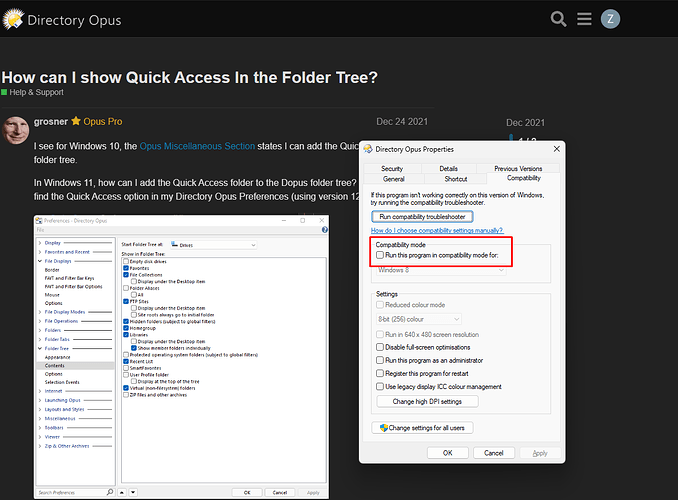Uncheck the Homegroup checkbox
Image resolution: width=678 pixels, height=500 pixels.
126,328
